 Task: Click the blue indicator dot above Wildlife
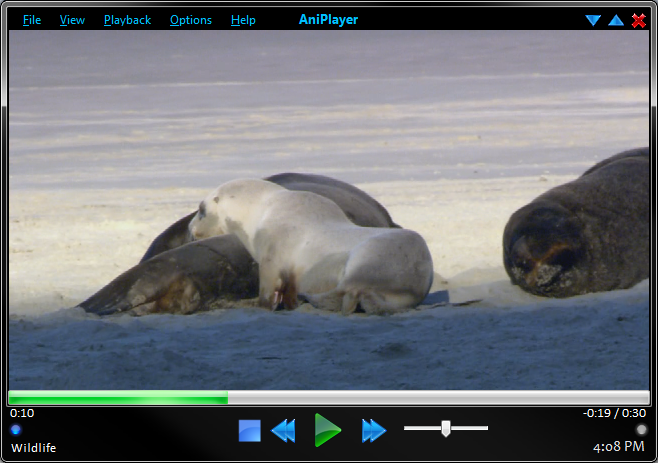click(x=16, y=429)
